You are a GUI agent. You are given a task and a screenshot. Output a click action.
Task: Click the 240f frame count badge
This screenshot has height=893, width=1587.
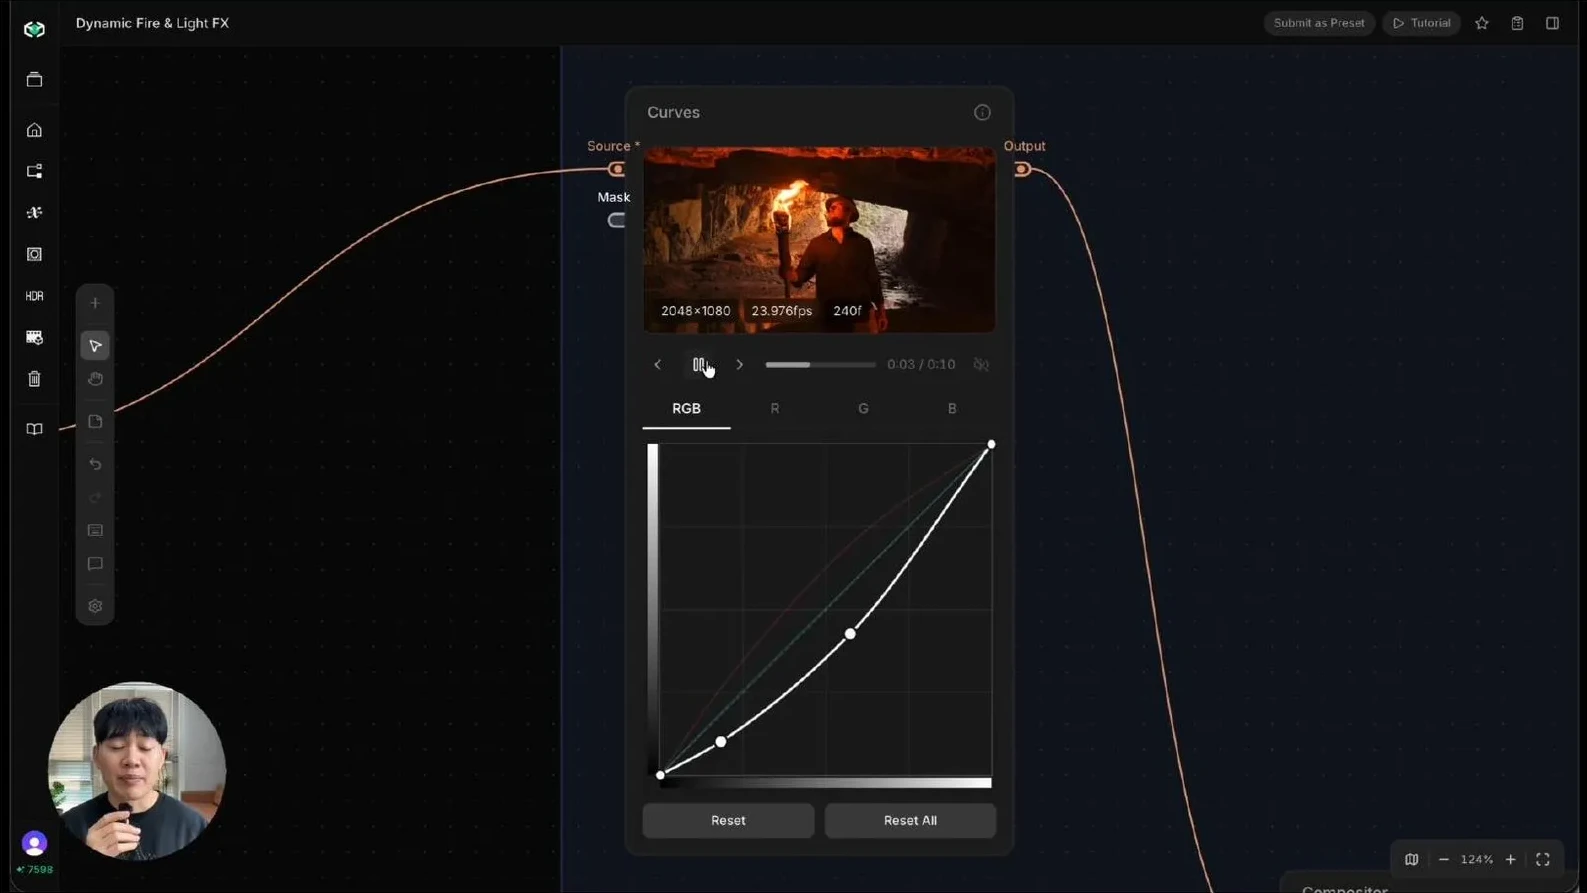(847, 311)
